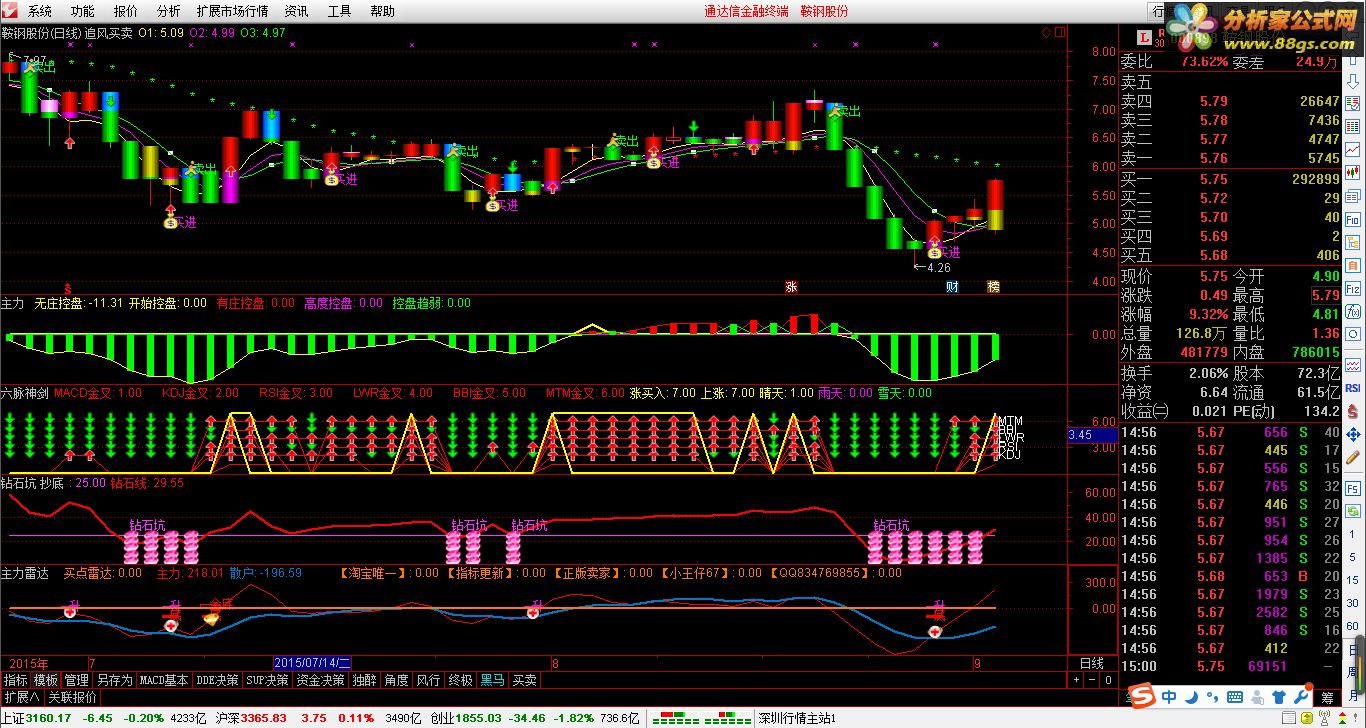
Task: Switch to the DDE决策 template tab
Action: click(x=218, y=680)
